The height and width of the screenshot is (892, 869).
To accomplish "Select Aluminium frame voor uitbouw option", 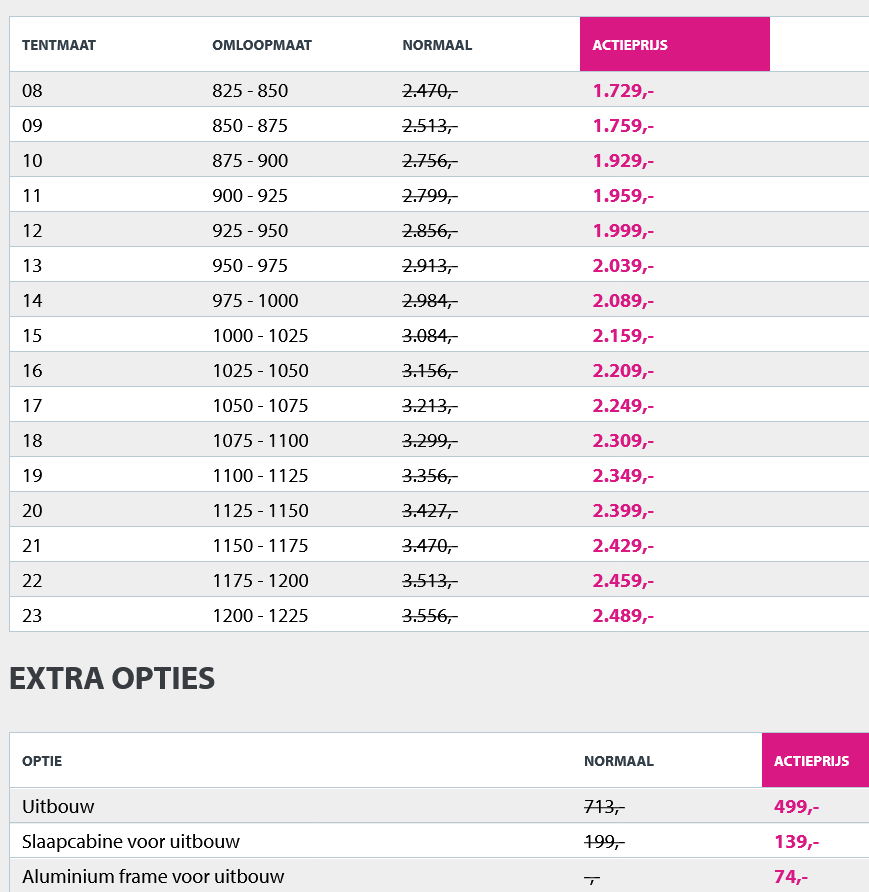I will tap(153, 877).
